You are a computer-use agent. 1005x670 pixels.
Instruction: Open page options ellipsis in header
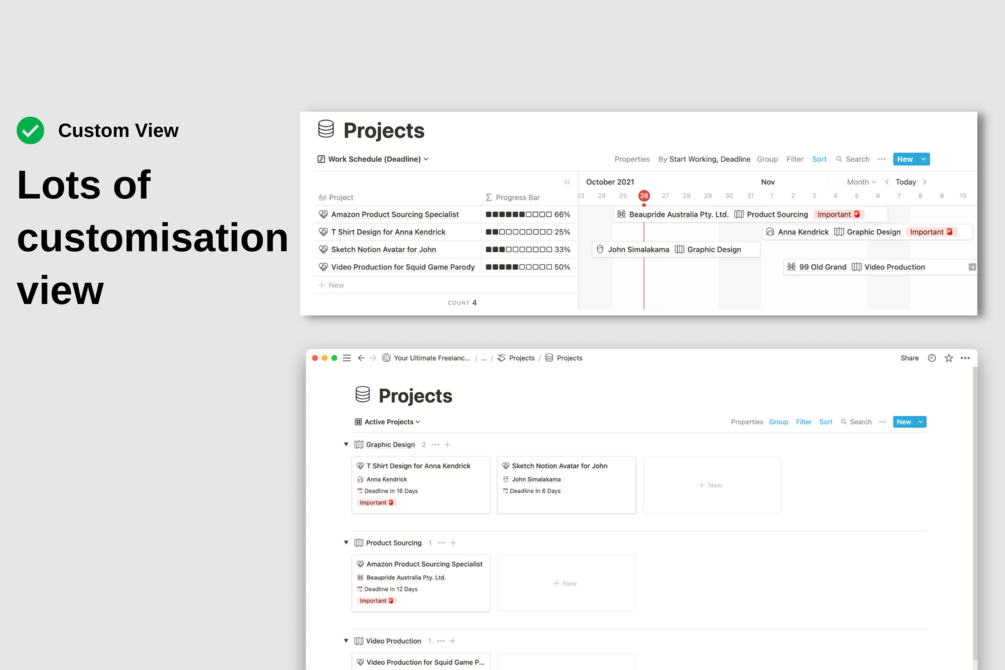click(x=965, y=358)
